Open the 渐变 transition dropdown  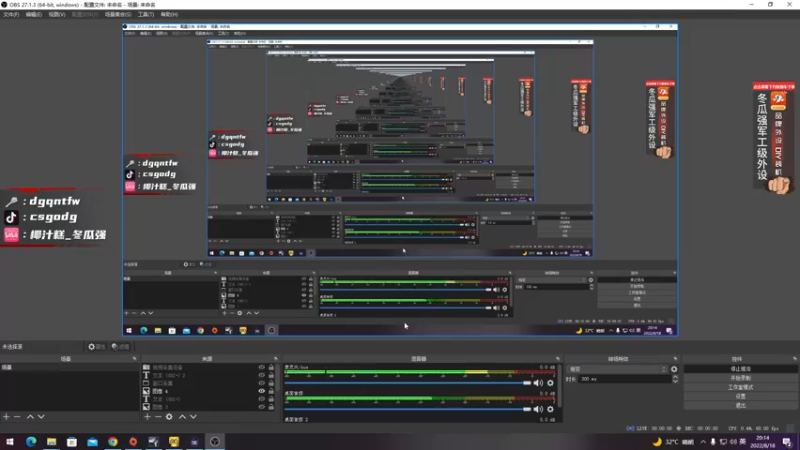(617, 369)
